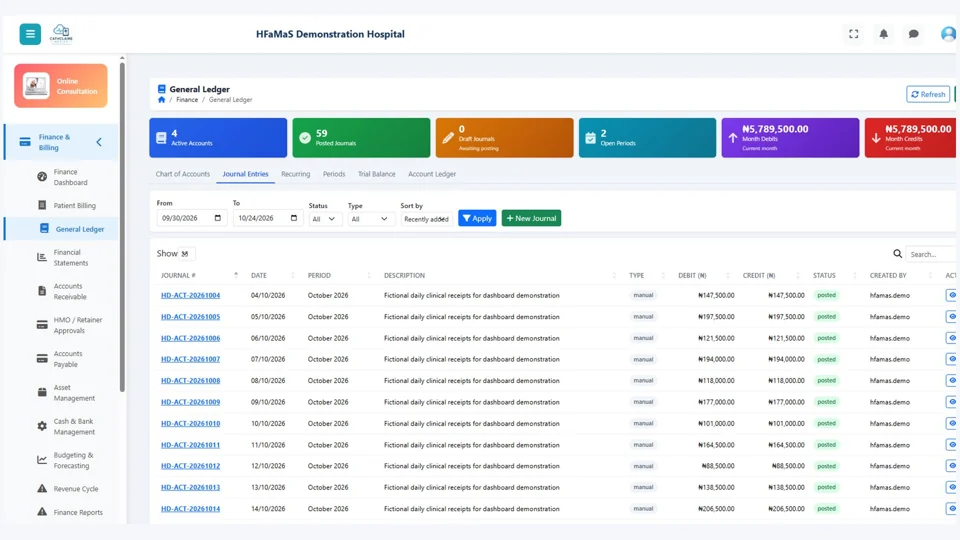Switch to Chart of Accounts tab

[x=182, y=174]
